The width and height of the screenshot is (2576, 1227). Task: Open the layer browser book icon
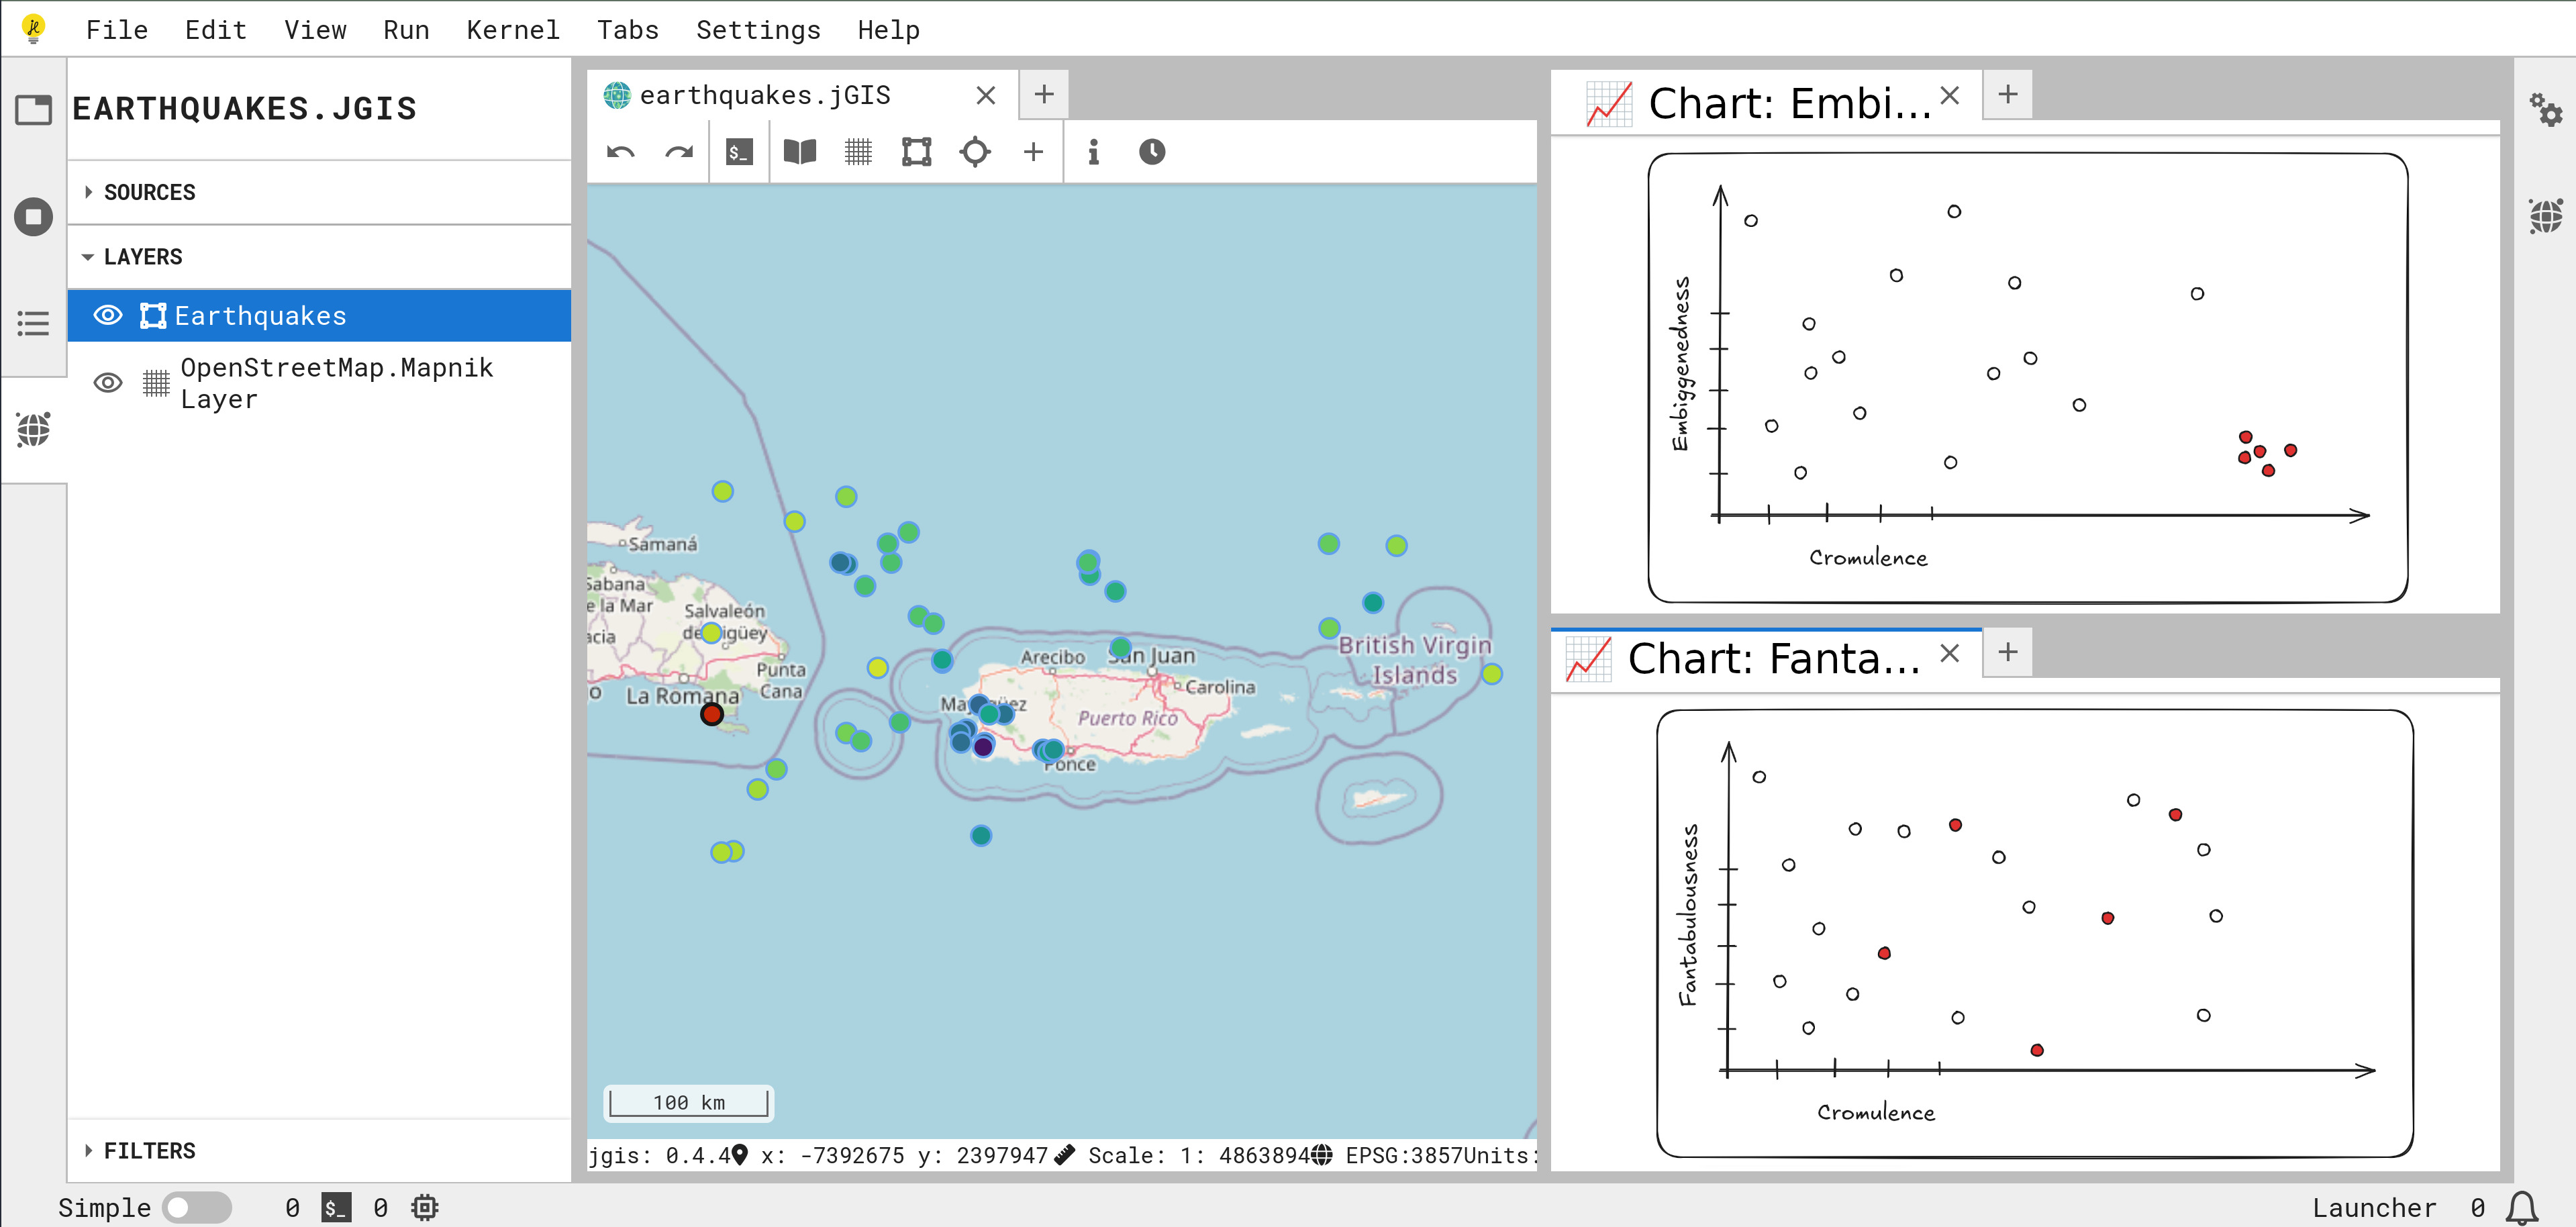click(799, 152)
